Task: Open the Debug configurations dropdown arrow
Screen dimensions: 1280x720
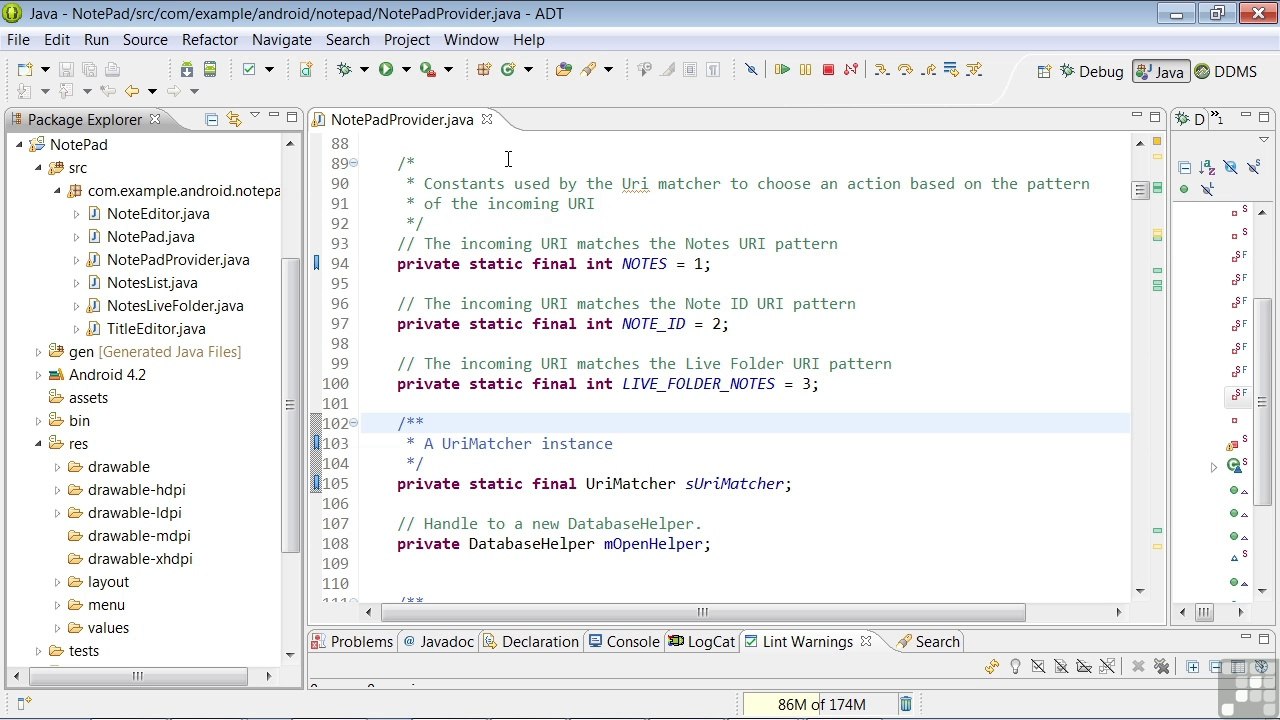Action: point(364,69)
